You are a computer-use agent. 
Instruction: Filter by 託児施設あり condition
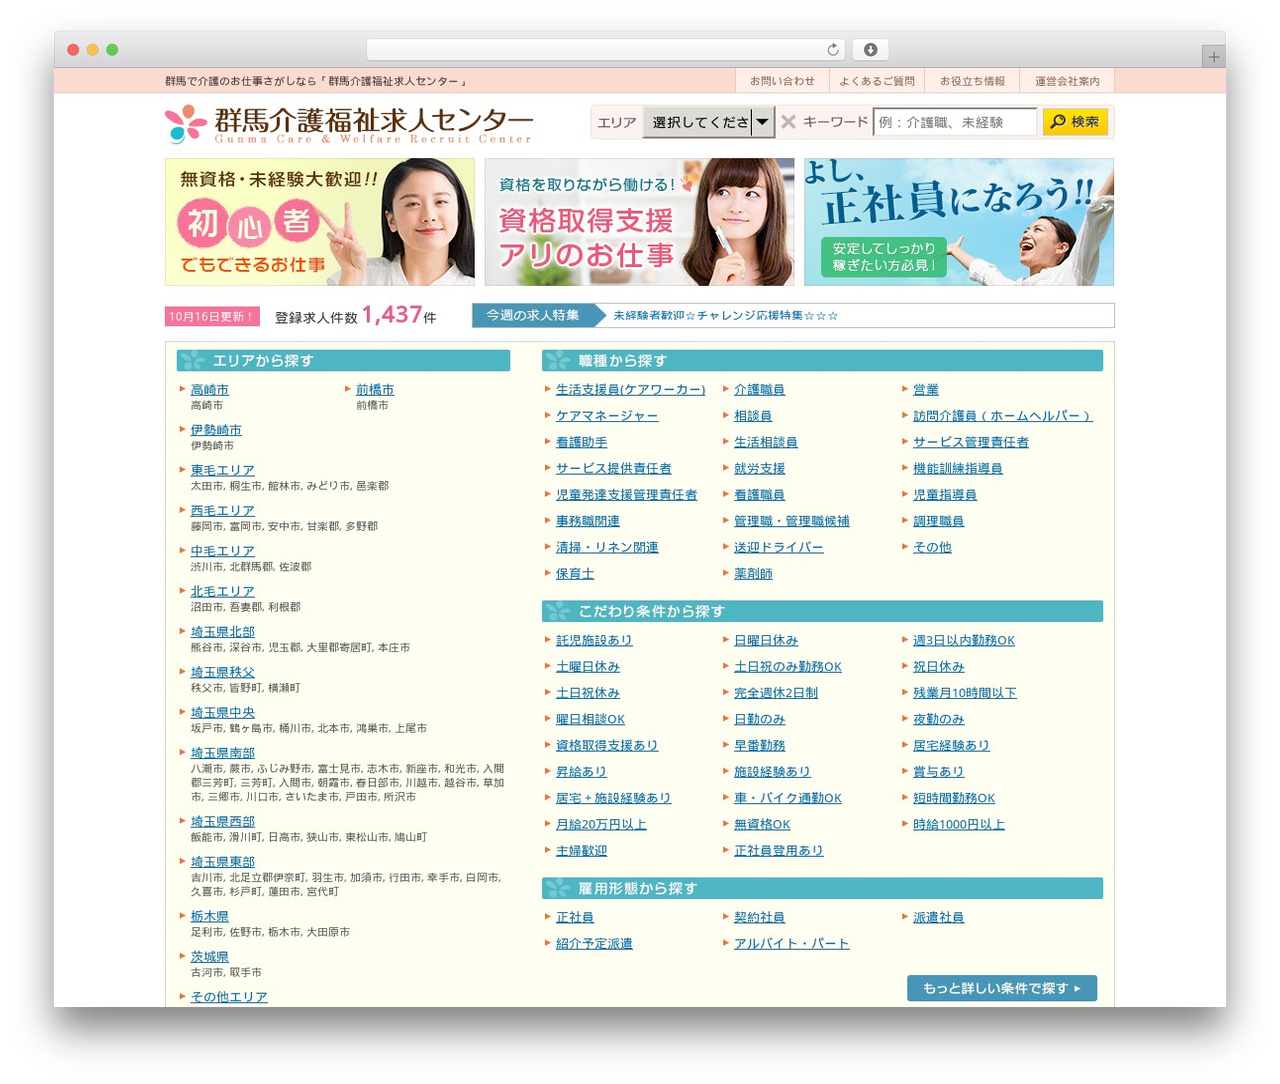click(x=594, y=640)
